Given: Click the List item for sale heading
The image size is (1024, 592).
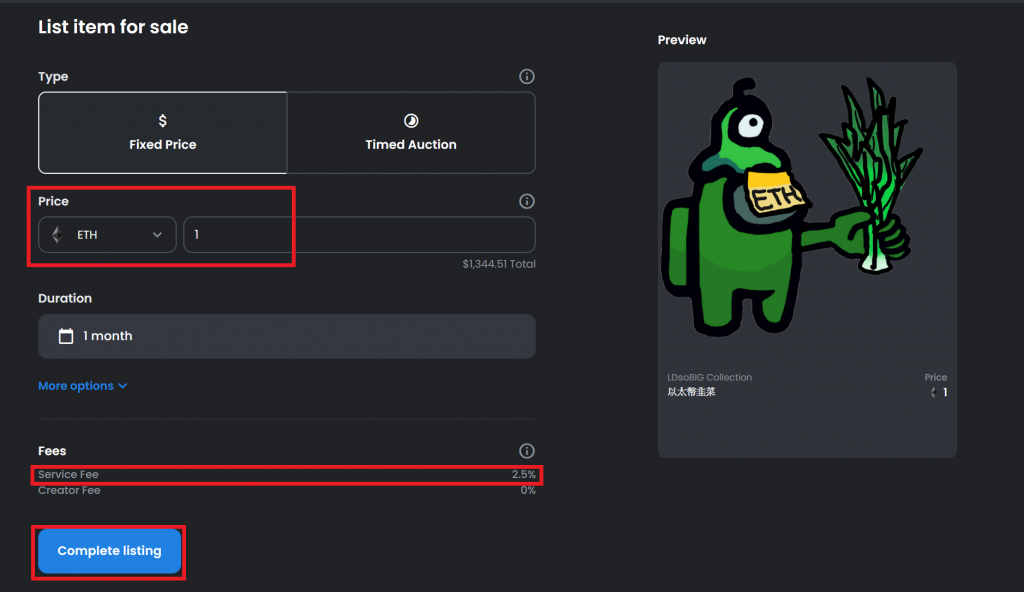Looking at the screenshot, I should click(x=113, y=27).
